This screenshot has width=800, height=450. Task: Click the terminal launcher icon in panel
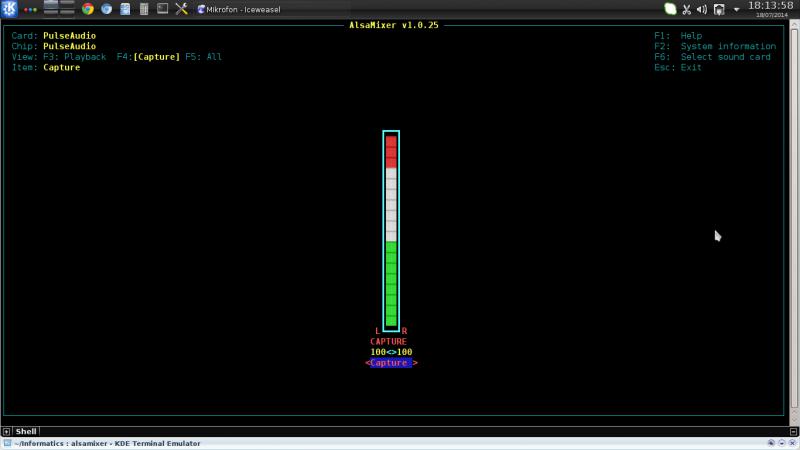[x=162, y=9]
